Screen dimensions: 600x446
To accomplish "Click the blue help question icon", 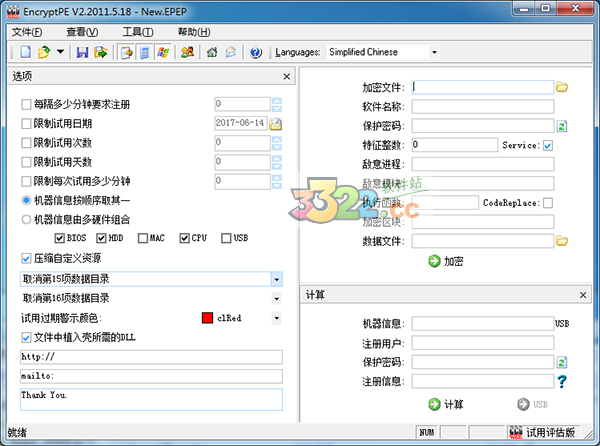I will (x=256, y=52).
